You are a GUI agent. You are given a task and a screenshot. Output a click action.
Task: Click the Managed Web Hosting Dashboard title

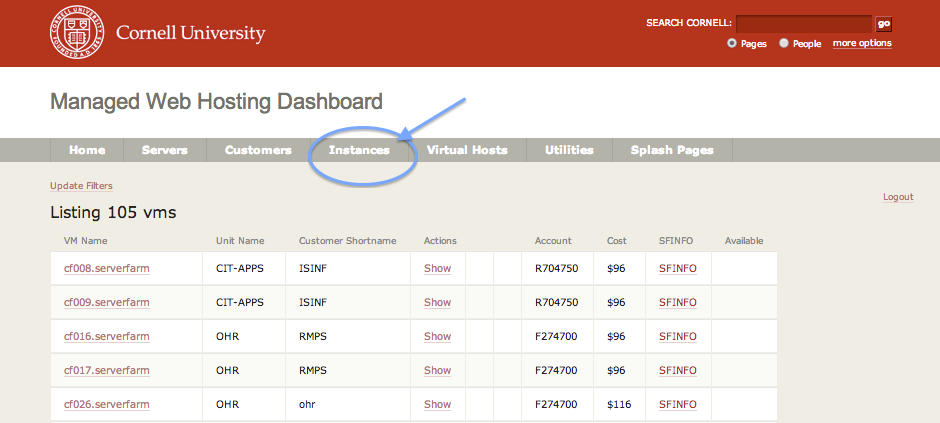pos(216,102)
